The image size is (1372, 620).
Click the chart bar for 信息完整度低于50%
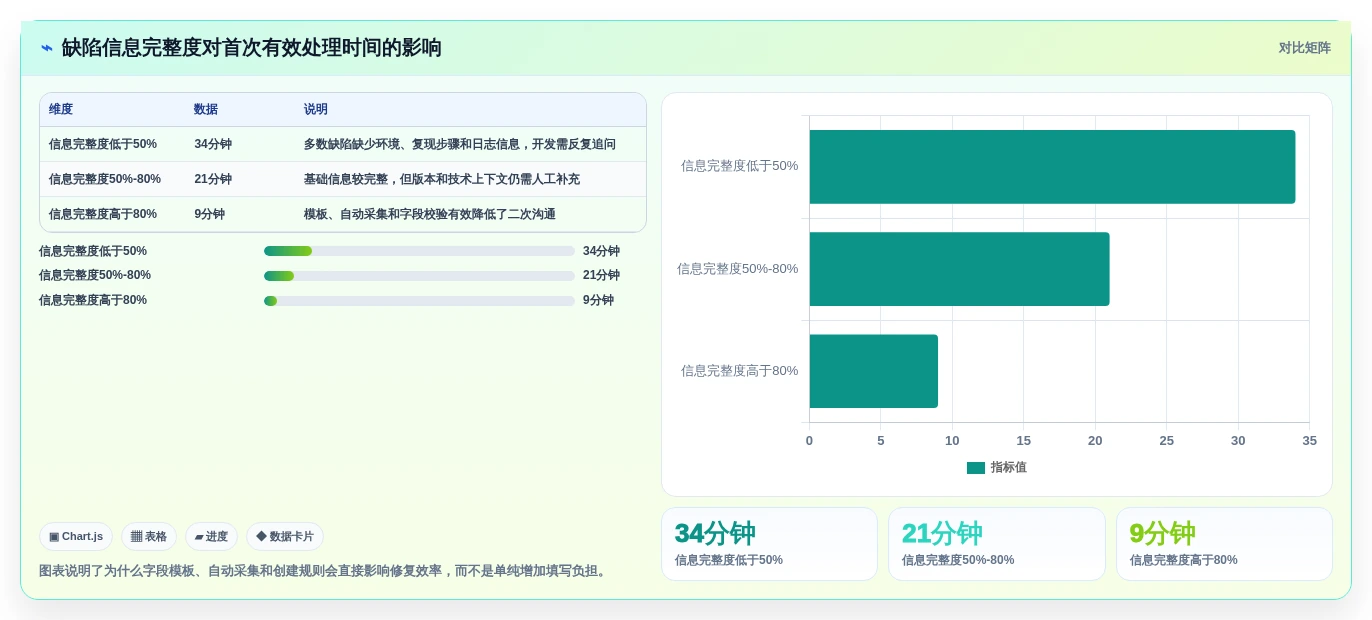(1052, 167)
